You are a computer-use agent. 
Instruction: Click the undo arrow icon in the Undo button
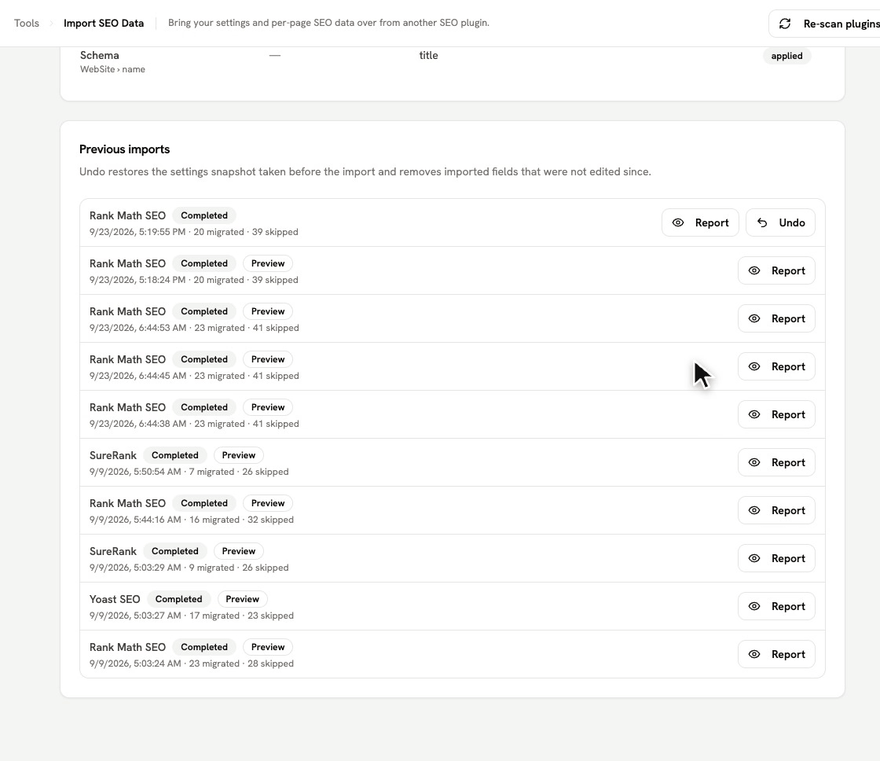tap(762, 223)
